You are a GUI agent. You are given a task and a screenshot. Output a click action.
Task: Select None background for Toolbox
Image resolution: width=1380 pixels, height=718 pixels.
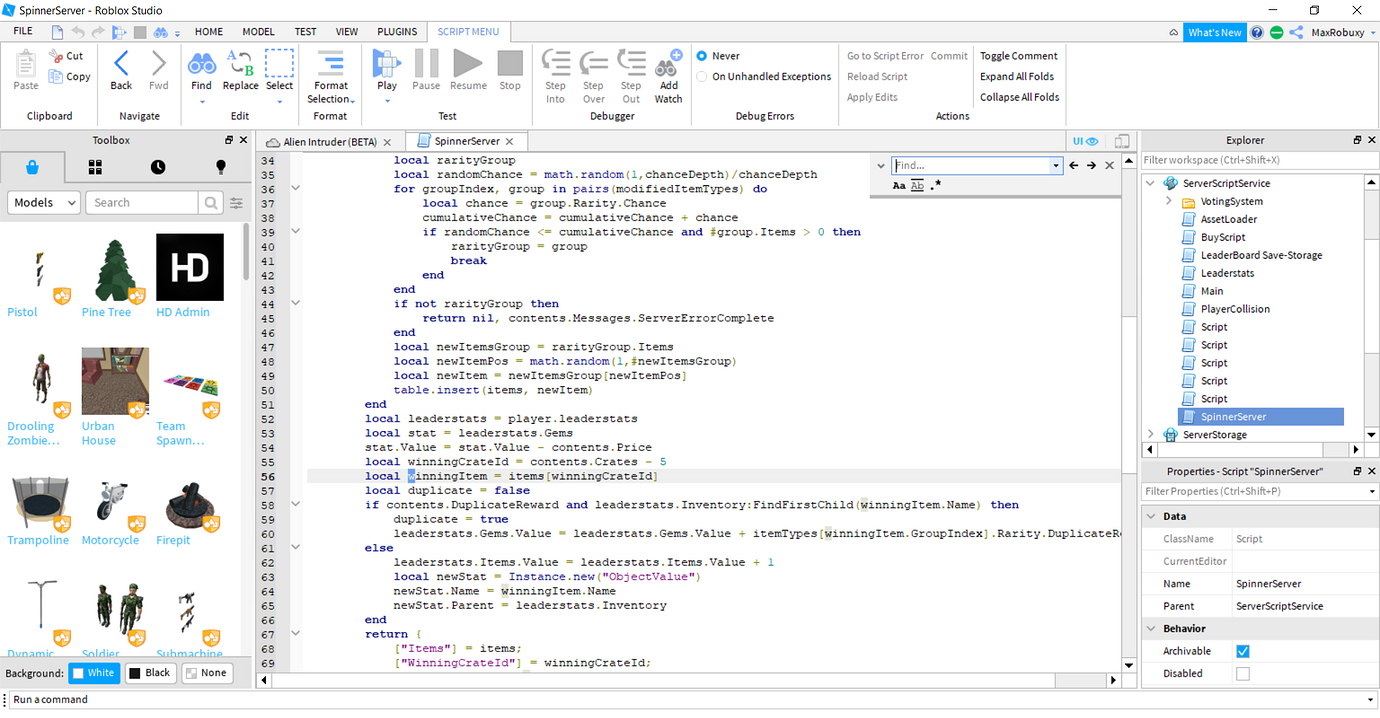[206, 673]
